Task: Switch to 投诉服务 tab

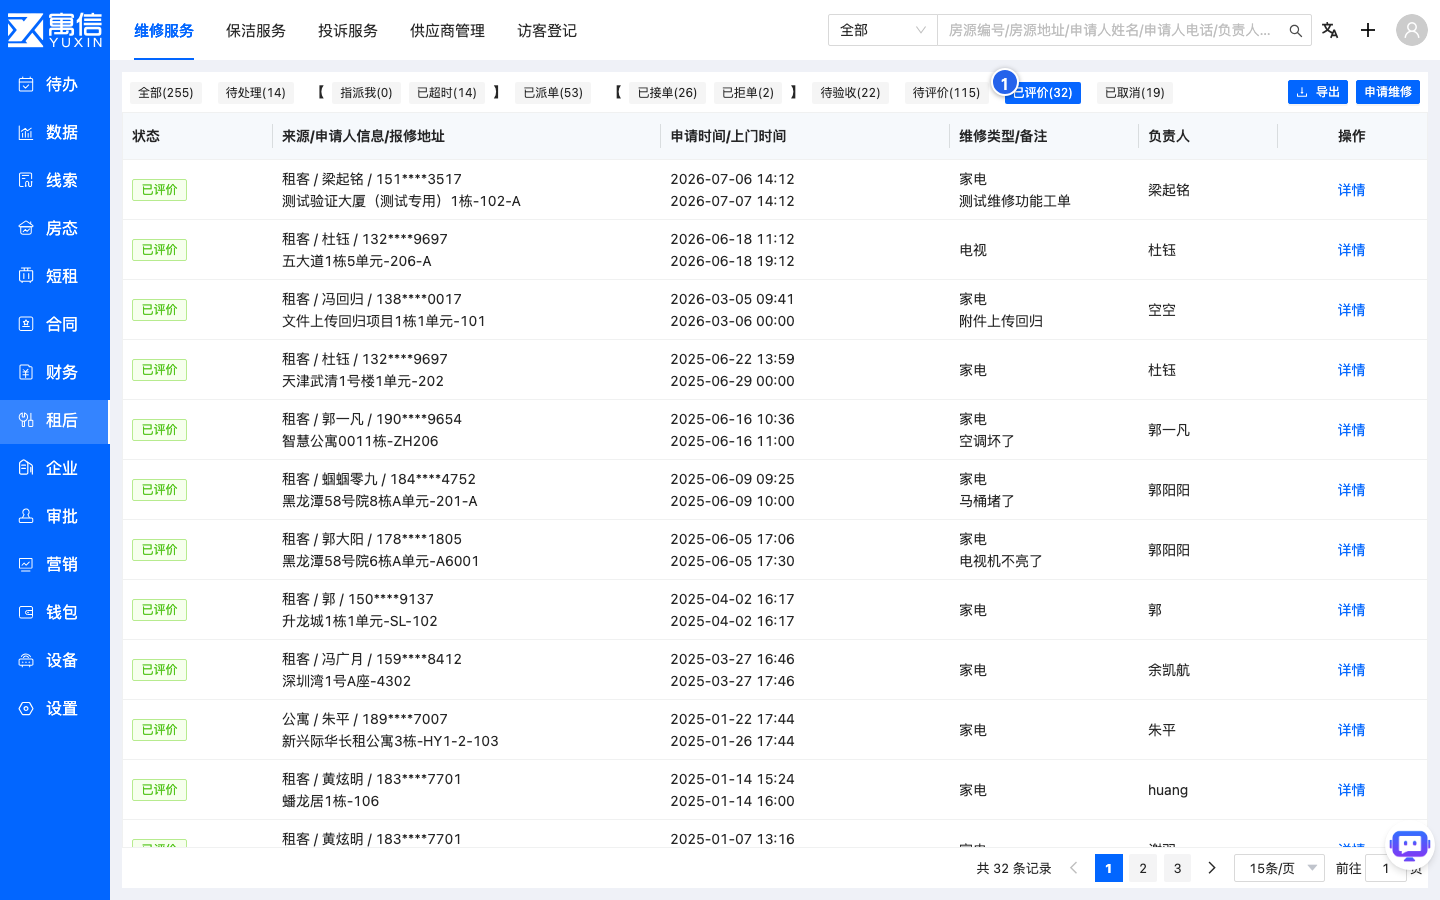Action: [x=348, y=31]
